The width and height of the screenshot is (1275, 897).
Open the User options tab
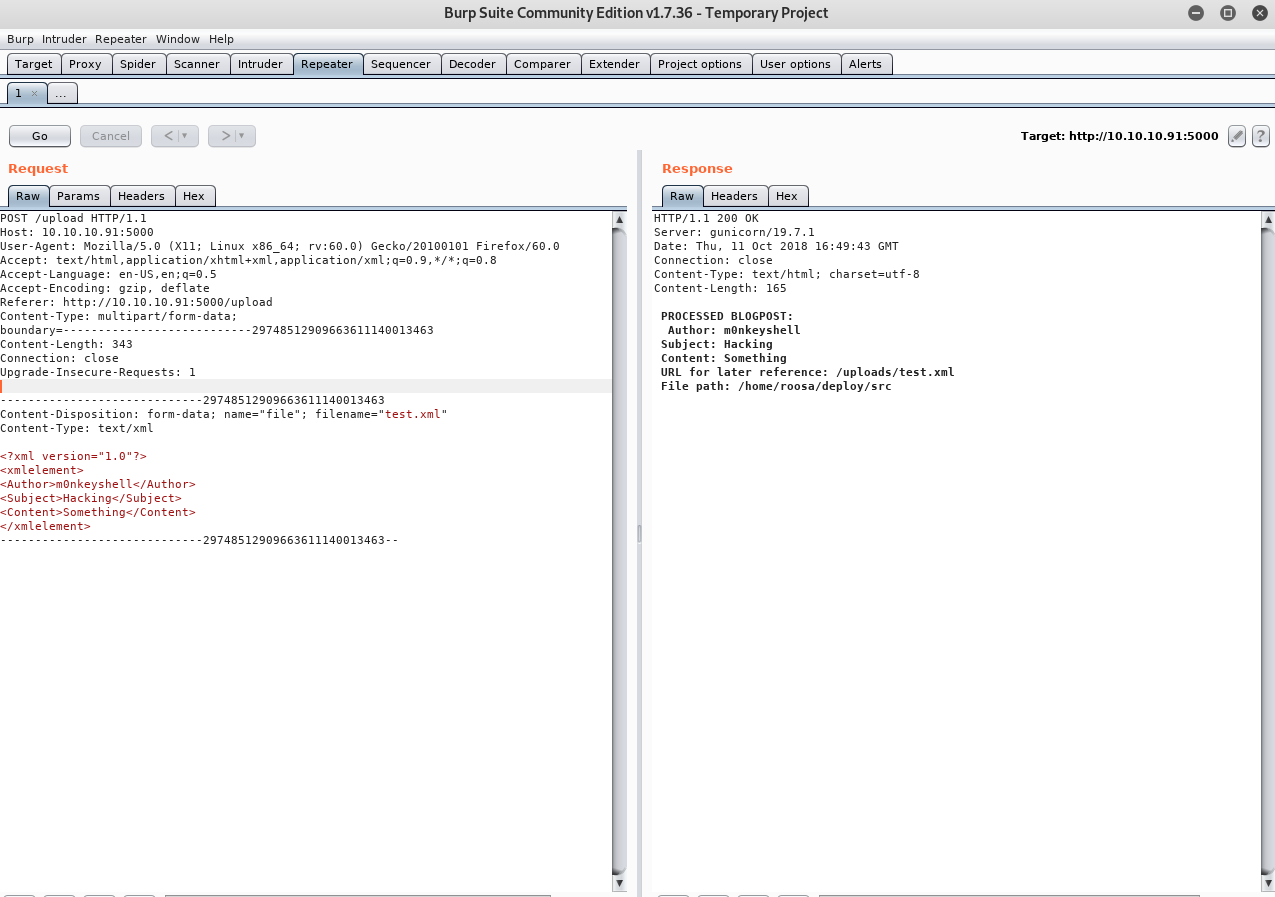[x=795, y=64]
